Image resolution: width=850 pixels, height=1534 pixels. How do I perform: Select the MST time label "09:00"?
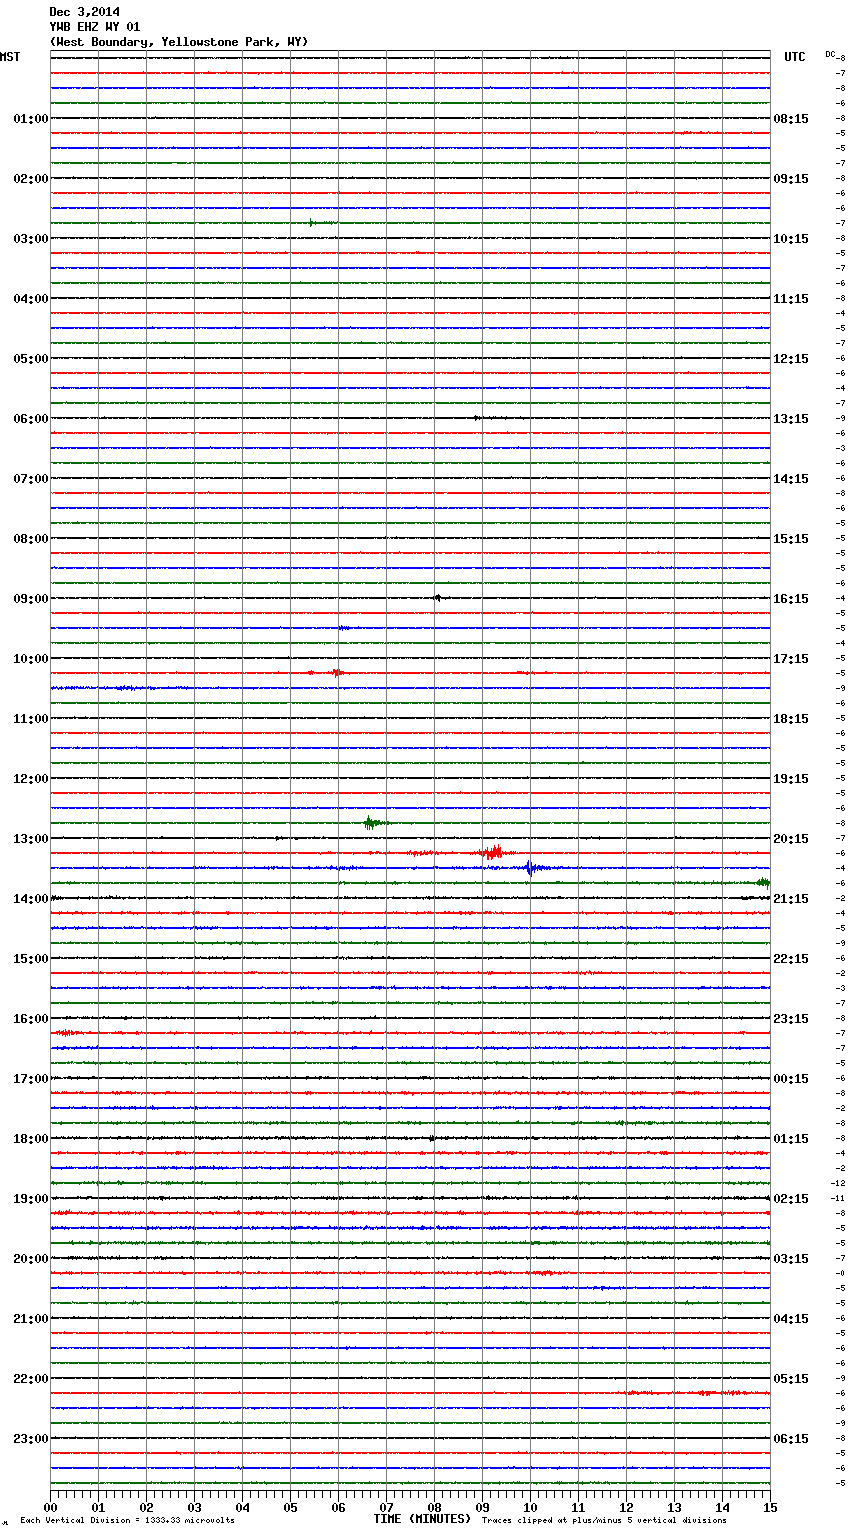[31, 599]
